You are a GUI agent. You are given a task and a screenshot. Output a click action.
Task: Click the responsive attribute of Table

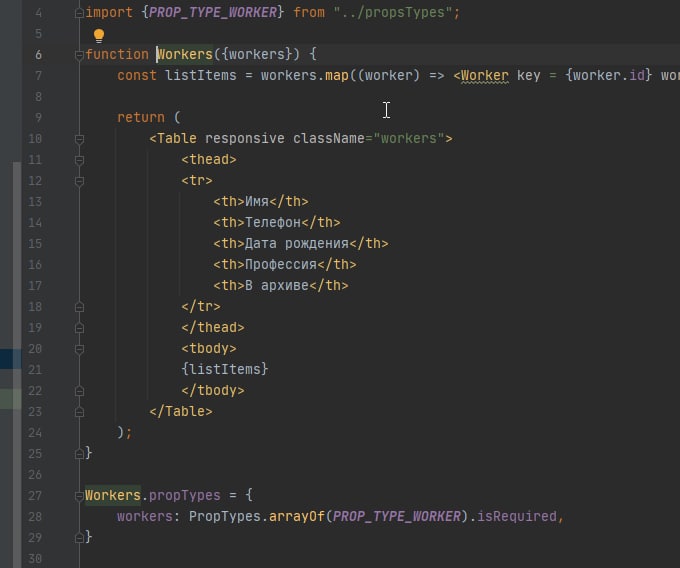245,139
